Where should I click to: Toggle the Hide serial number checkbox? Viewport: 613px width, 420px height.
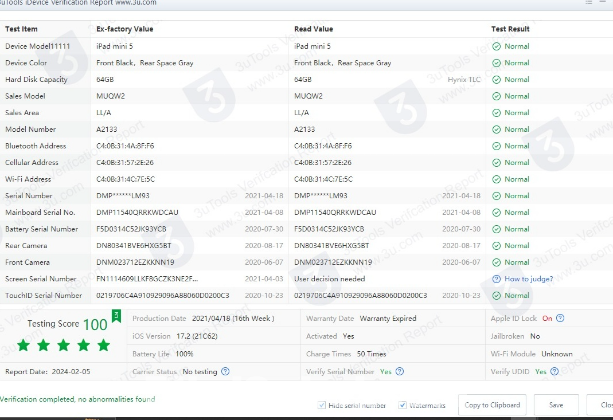coord(322,405)
